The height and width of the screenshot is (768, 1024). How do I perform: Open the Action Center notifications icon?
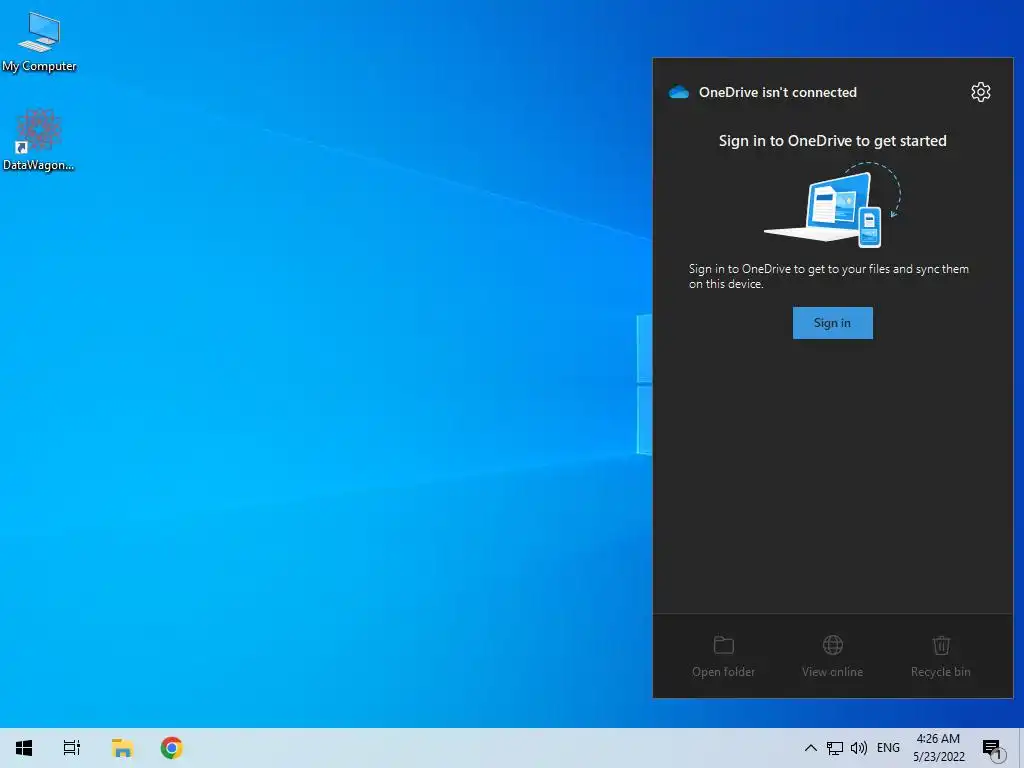pyautogui.click(x=992, y=748)
